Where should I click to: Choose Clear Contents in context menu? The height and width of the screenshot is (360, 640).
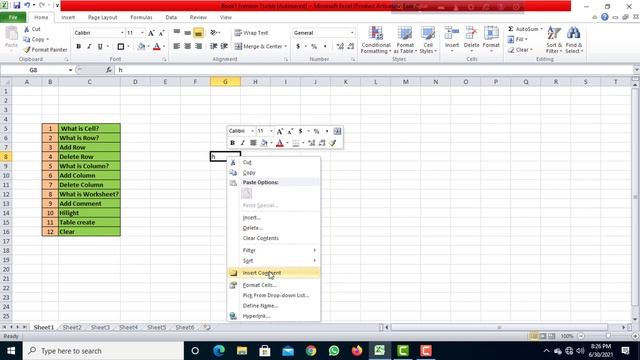pyautogui.click(x=274, y=238)
